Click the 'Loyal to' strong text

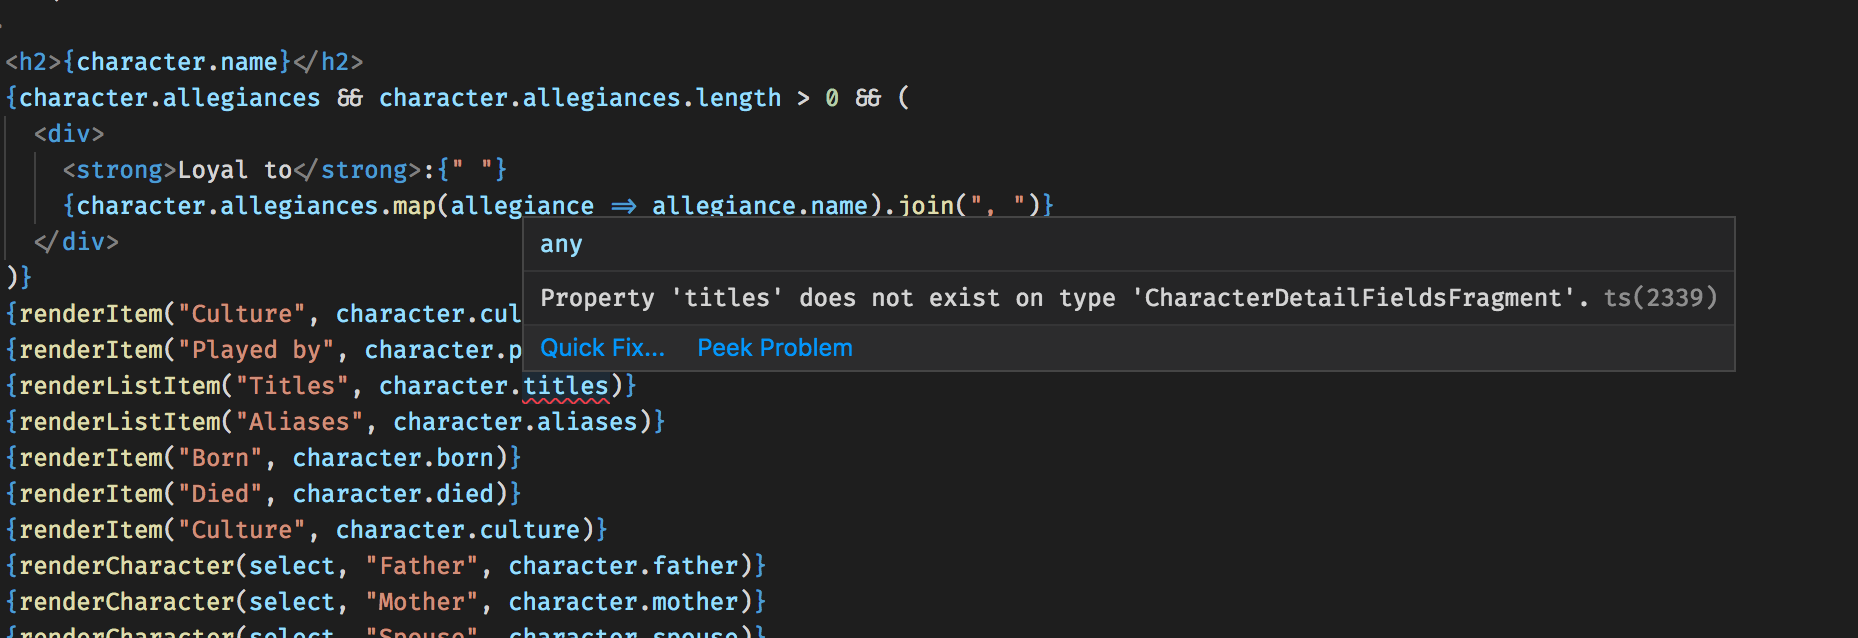[234, 170]
